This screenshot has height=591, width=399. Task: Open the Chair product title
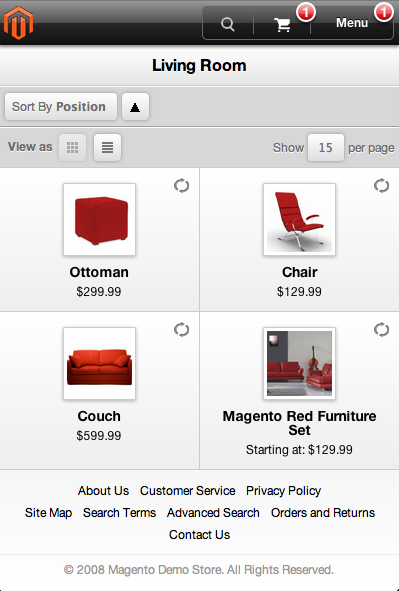[x=300, y=272]
